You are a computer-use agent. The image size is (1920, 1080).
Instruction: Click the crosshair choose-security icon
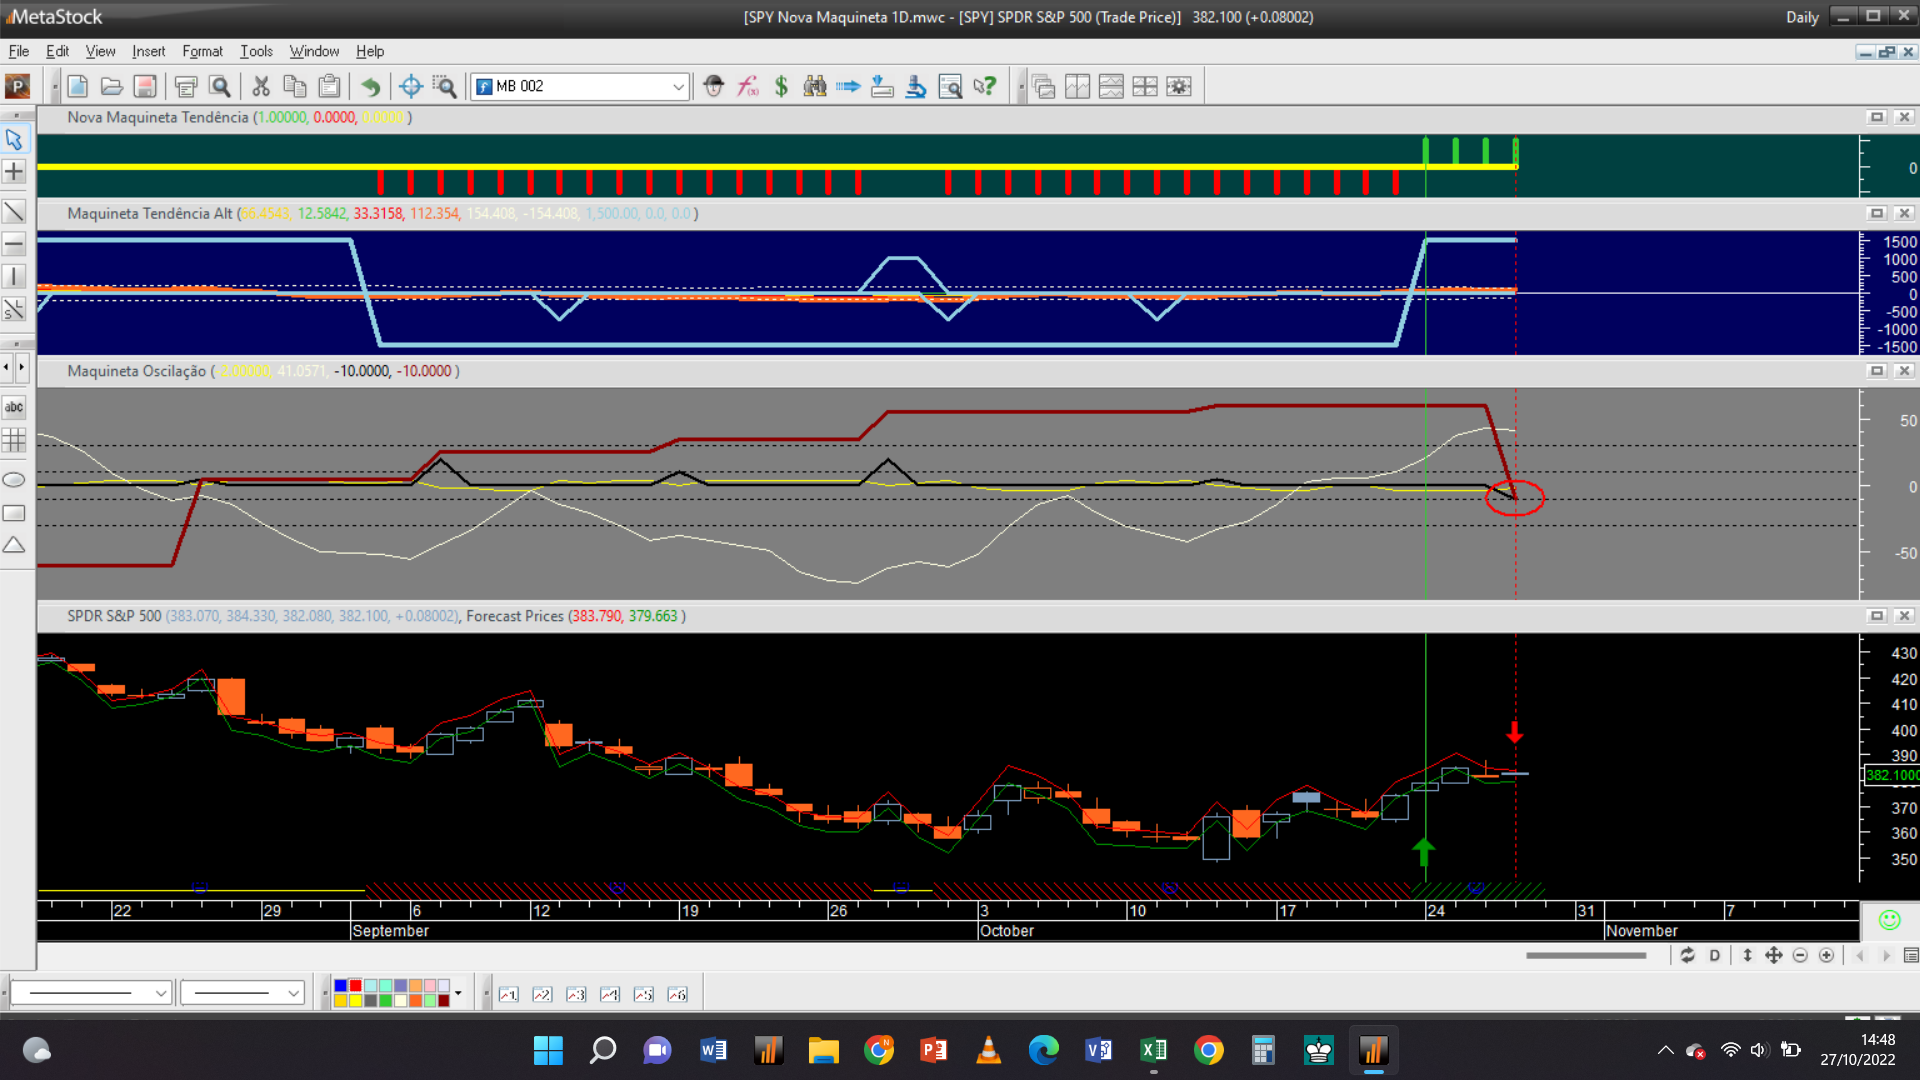410,87
